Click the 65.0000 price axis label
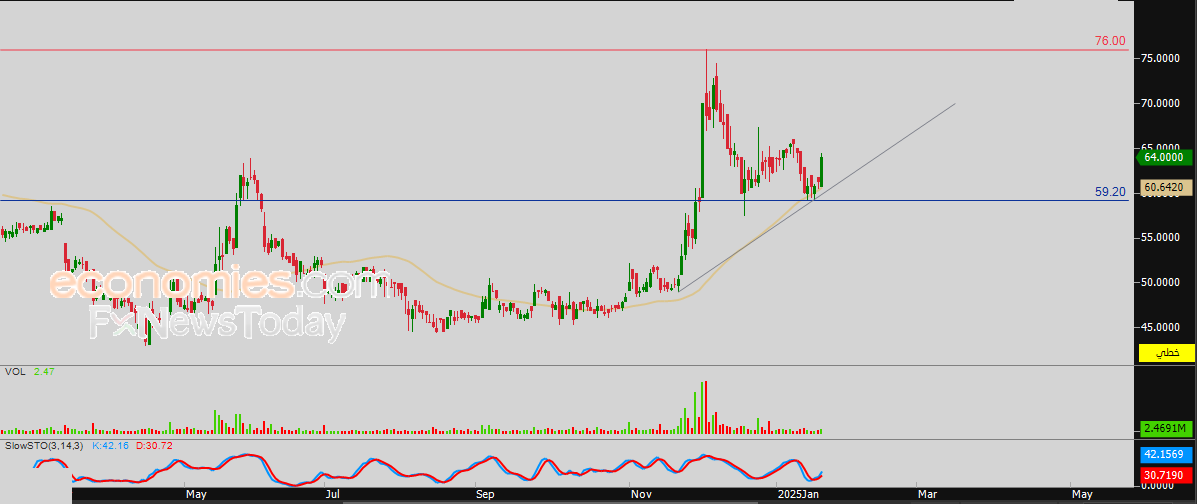 tap(1160, 145)
